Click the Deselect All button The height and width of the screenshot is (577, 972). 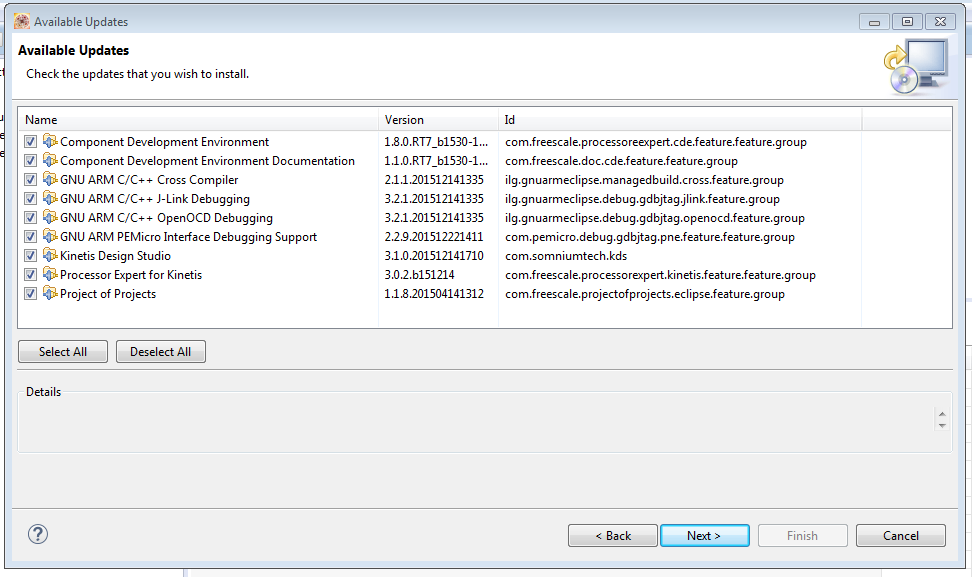point(161,351)
